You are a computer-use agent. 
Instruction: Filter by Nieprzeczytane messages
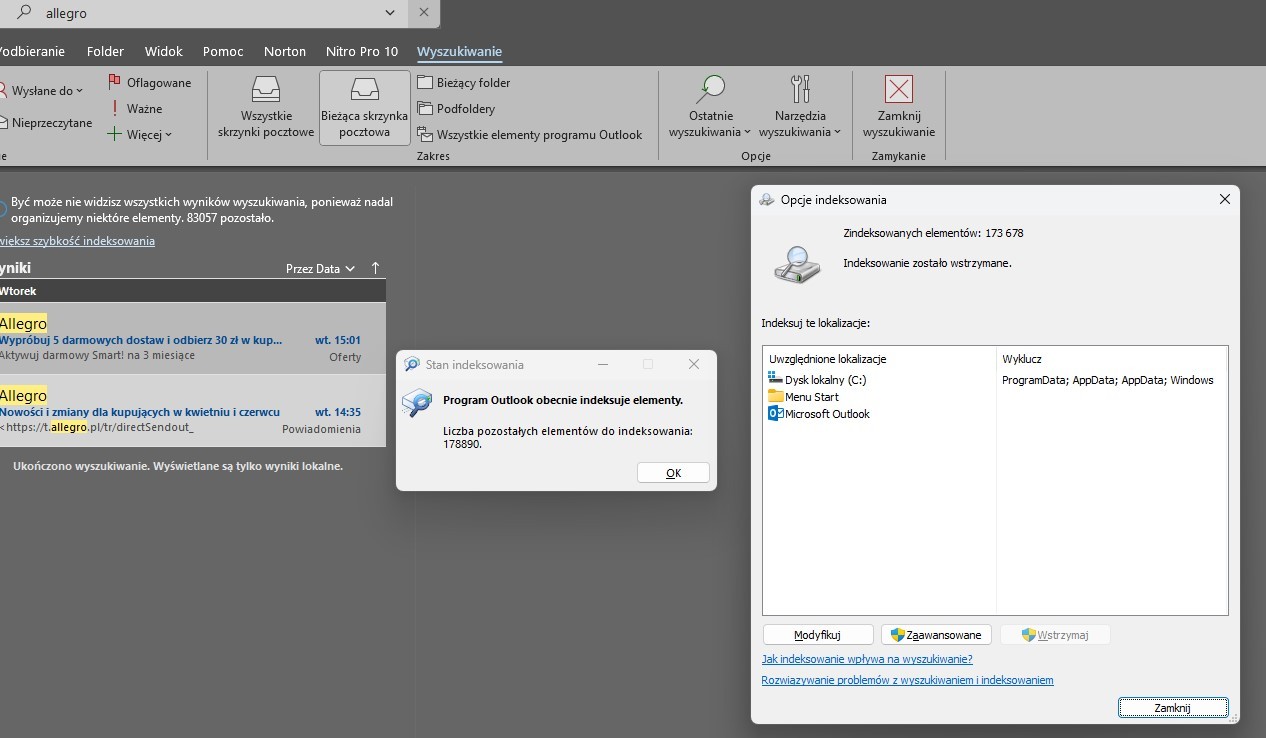pos(46,123)
